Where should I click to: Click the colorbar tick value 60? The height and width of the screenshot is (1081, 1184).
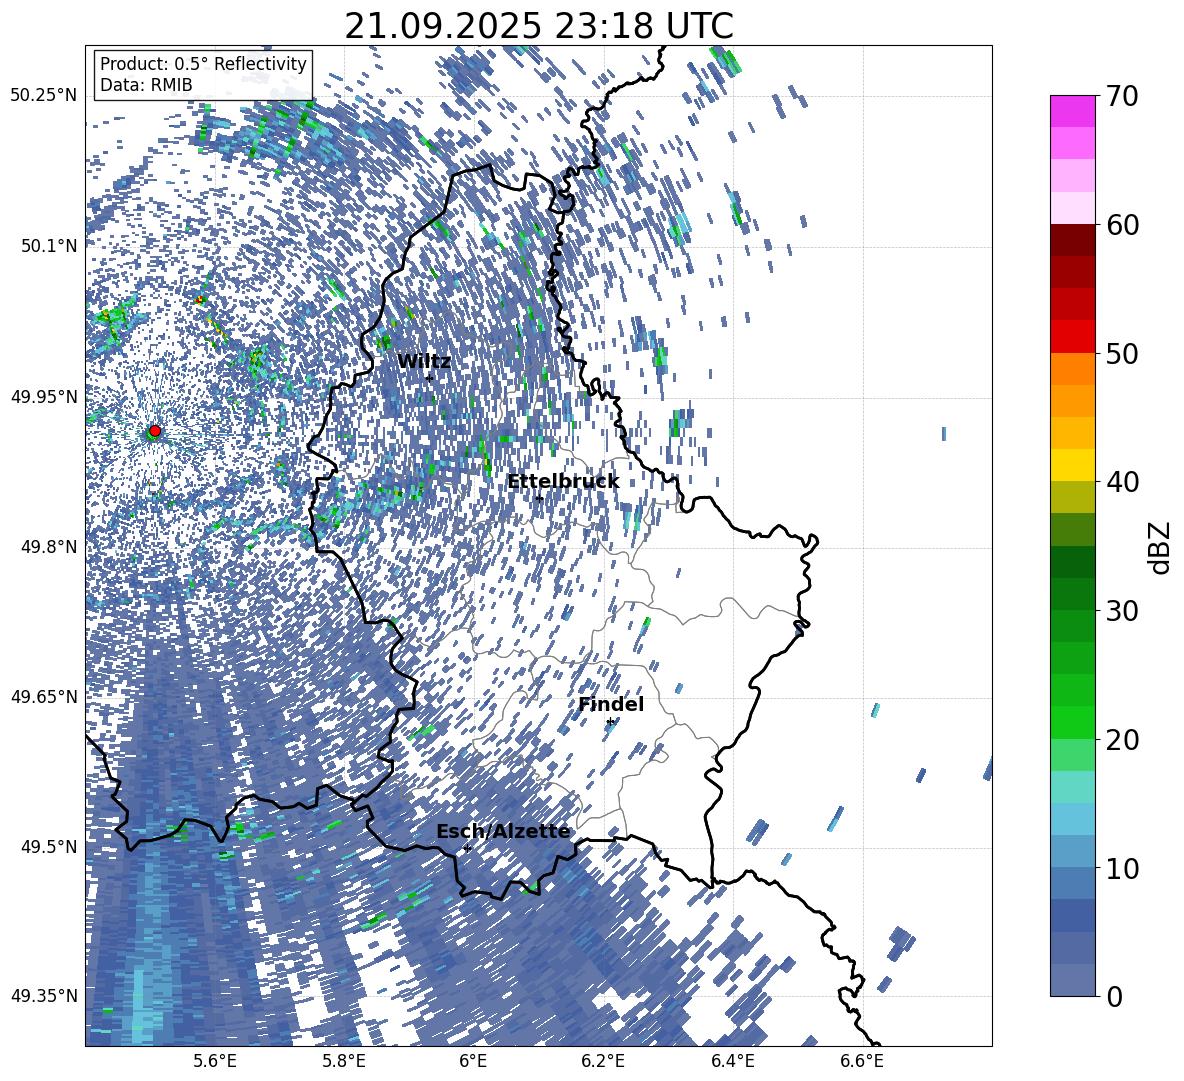point(1122,225)
